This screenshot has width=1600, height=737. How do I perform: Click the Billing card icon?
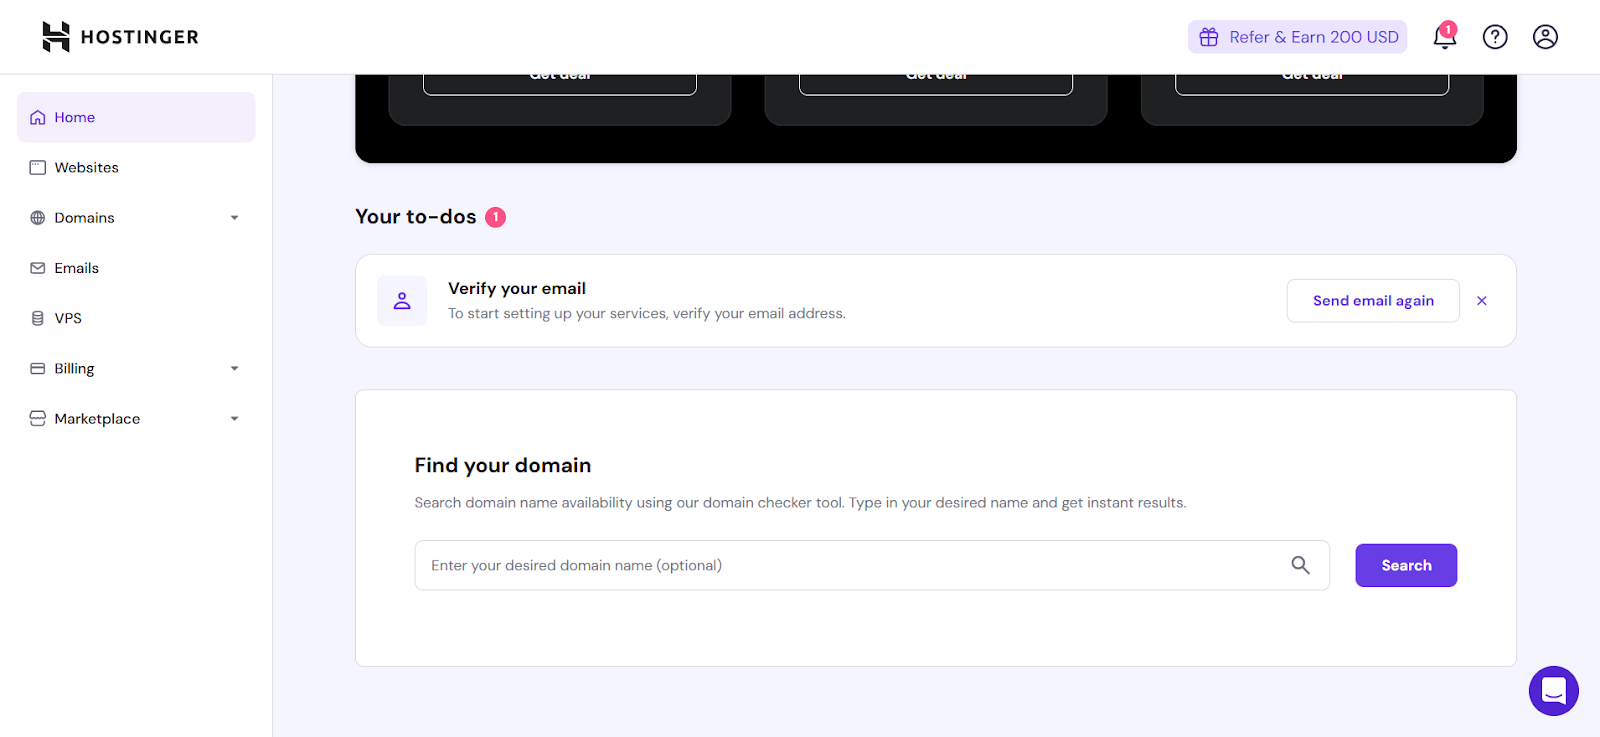tap(38, 368)
